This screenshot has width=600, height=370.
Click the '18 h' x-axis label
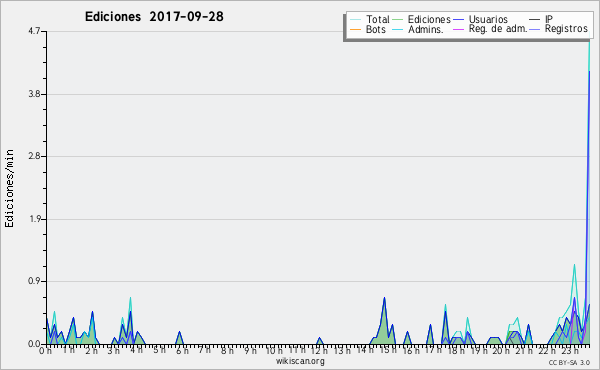(456, 350)
